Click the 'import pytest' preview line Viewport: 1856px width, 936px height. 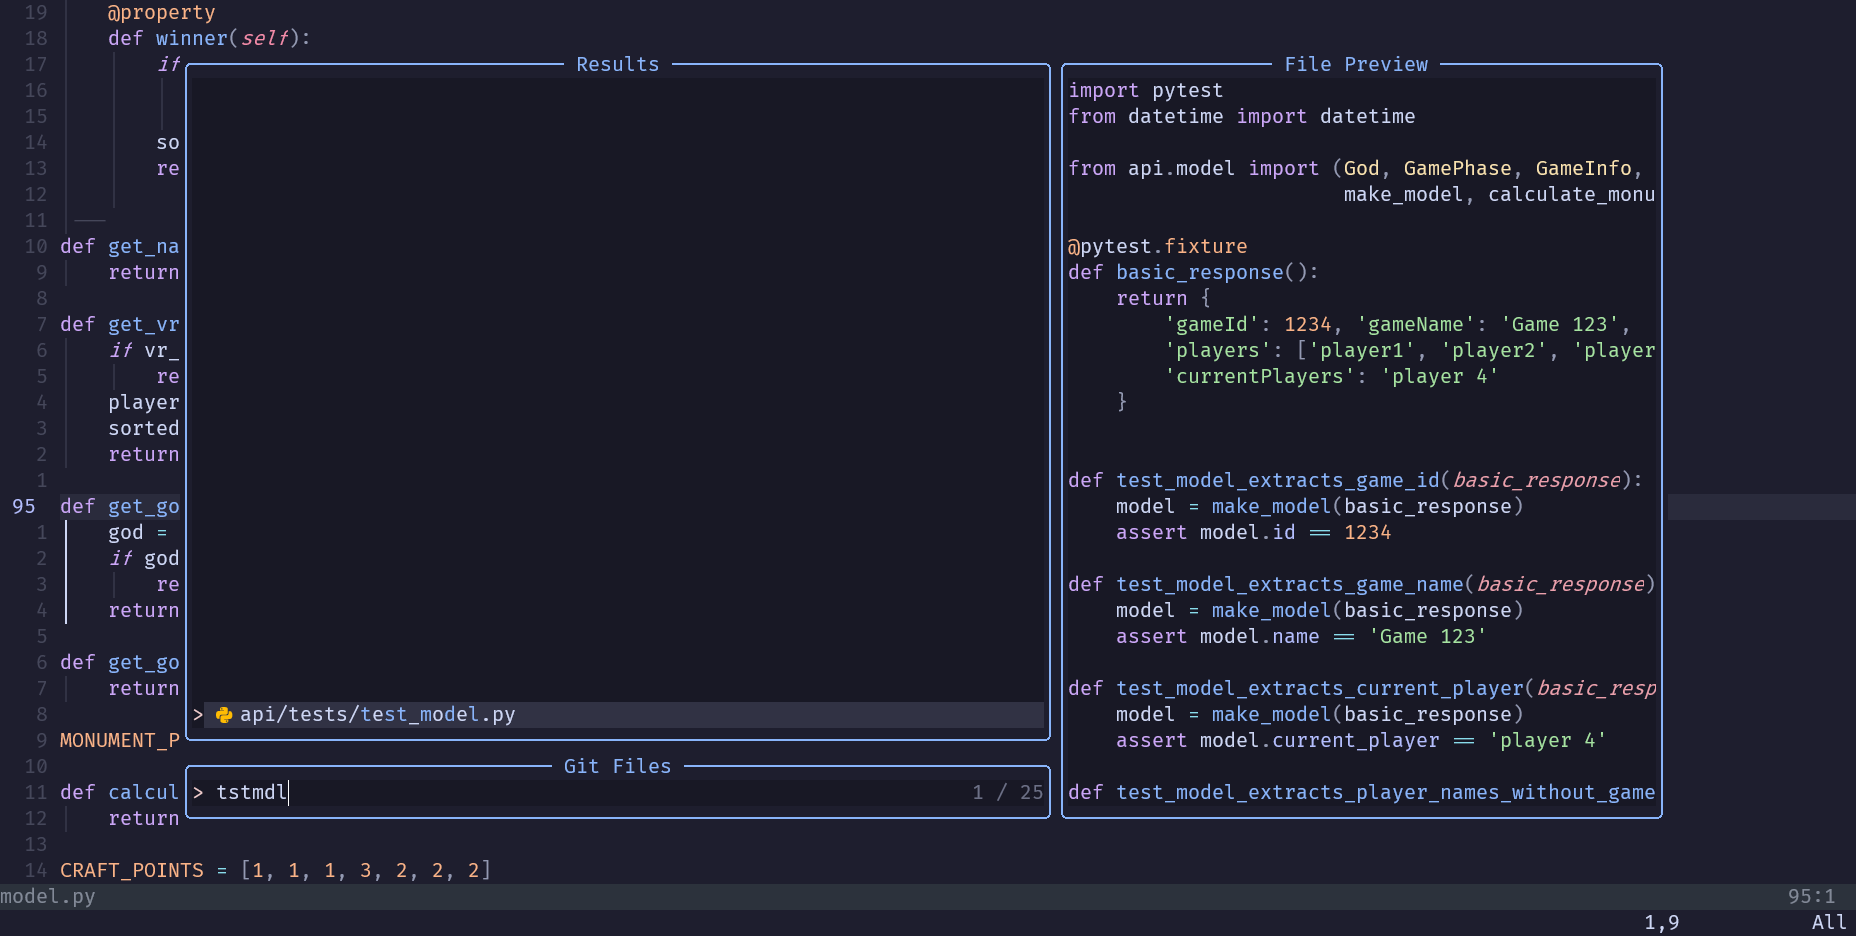(x=1146, y=91)
